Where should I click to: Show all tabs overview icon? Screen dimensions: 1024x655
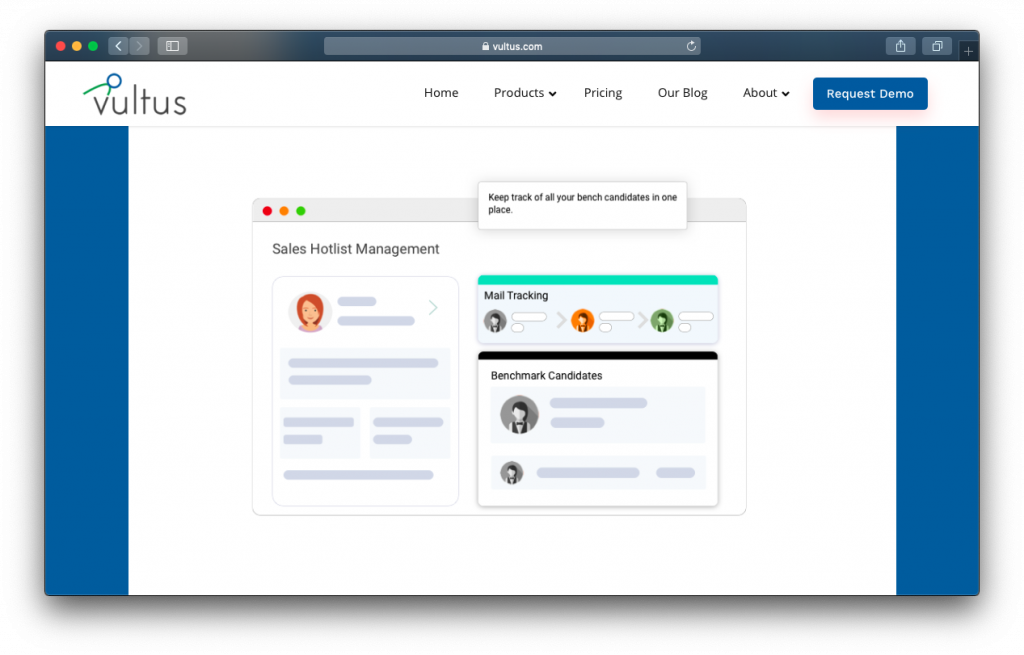[937, 46]
